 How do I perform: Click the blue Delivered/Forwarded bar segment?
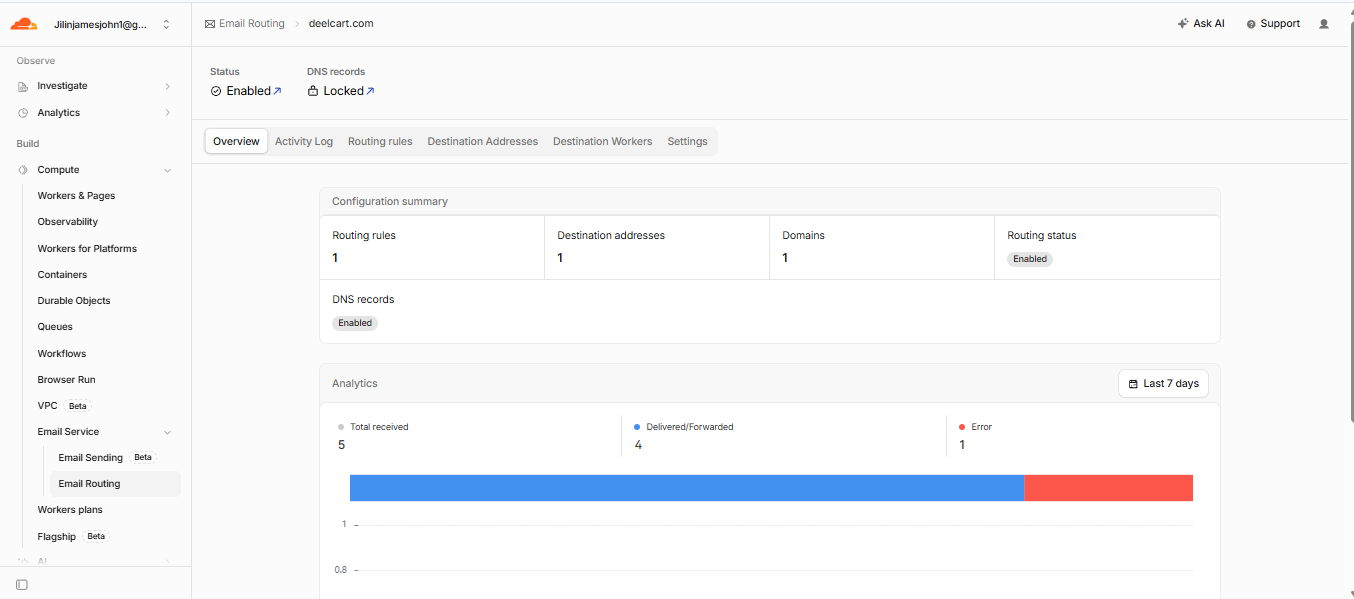[687, 488]
